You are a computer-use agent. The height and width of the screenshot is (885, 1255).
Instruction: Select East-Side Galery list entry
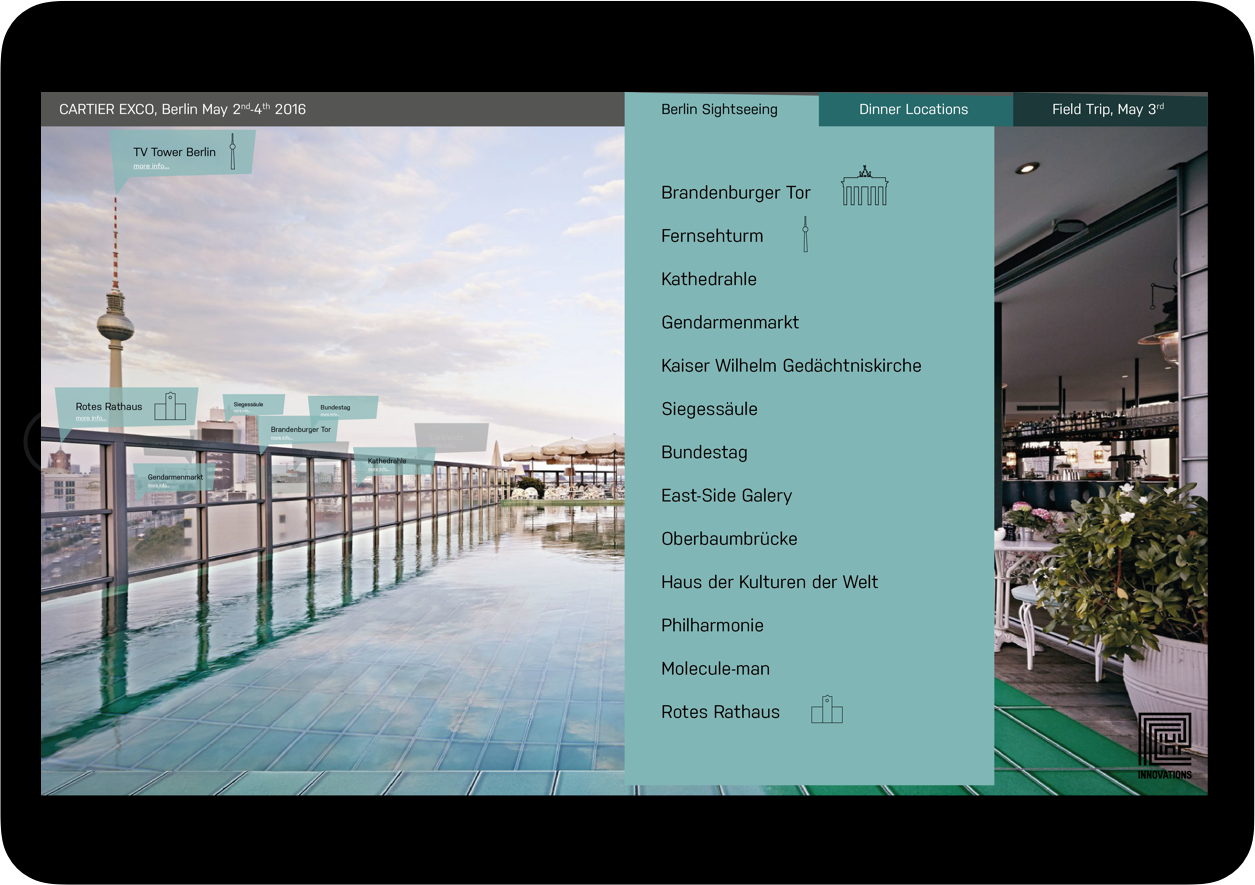pos(726,496)
